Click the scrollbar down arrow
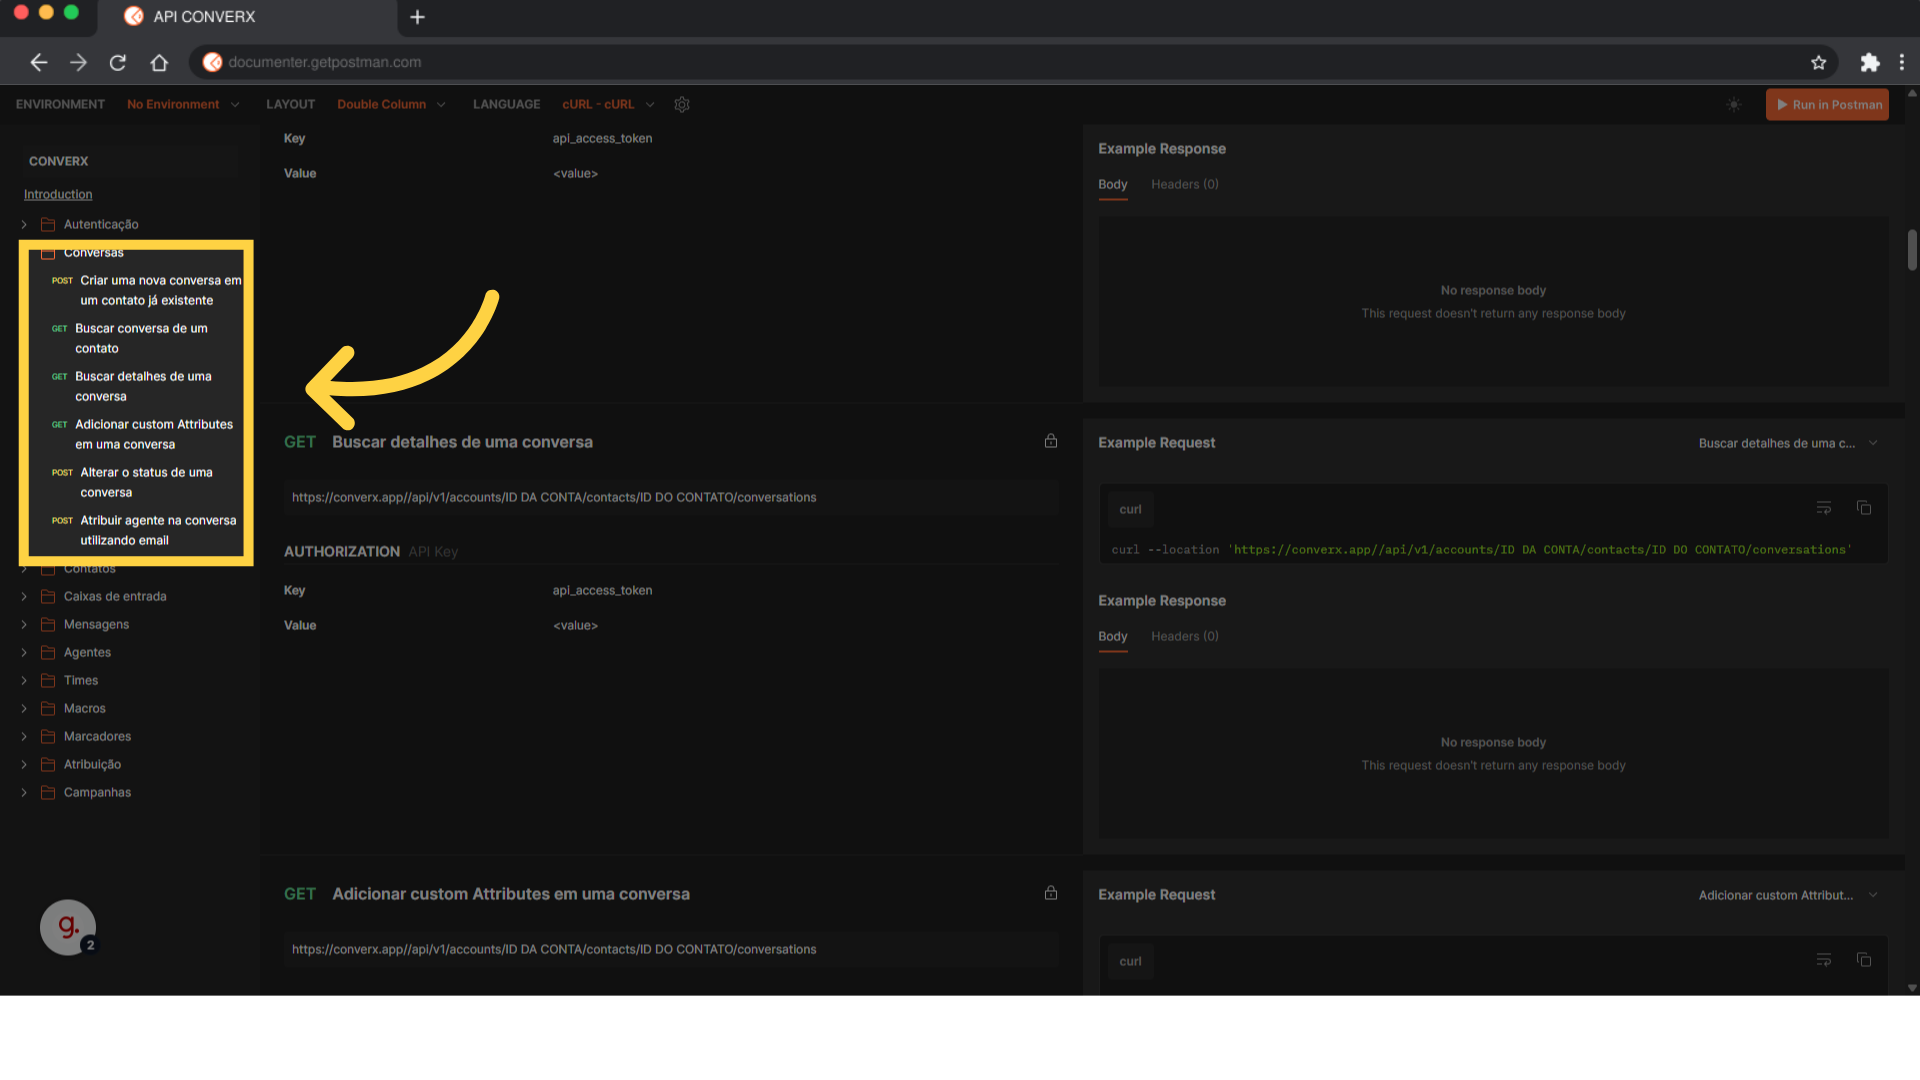The width and height of the screenshot is (1920, 1080). 1912,988
